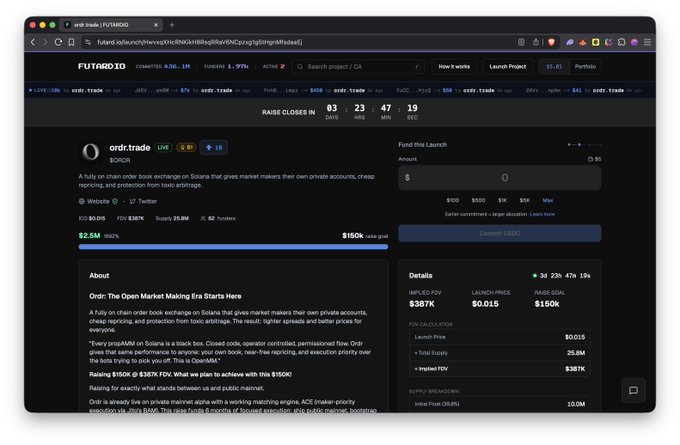Click the browser forward arrow
Screen dimensions: 680x445
coord(45,42)
